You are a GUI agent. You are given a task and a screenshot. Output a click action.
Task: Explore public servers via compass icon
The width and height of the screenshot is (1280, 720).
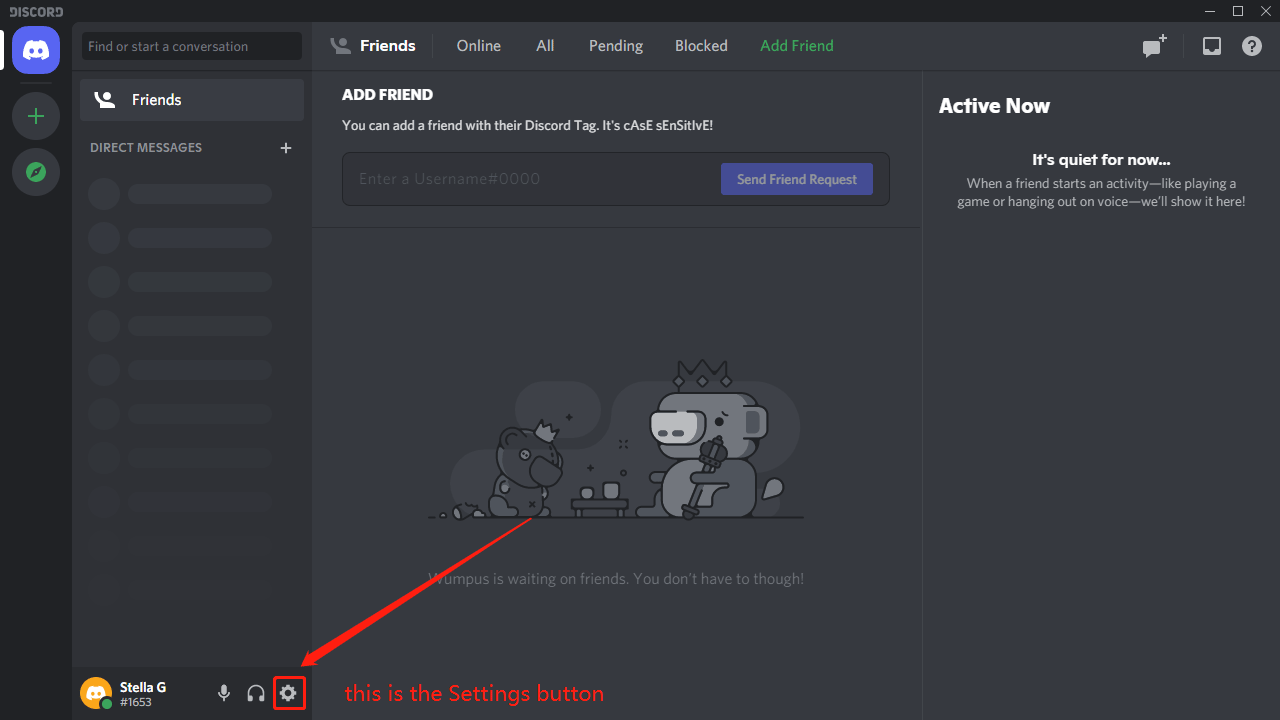click(36, 172)
